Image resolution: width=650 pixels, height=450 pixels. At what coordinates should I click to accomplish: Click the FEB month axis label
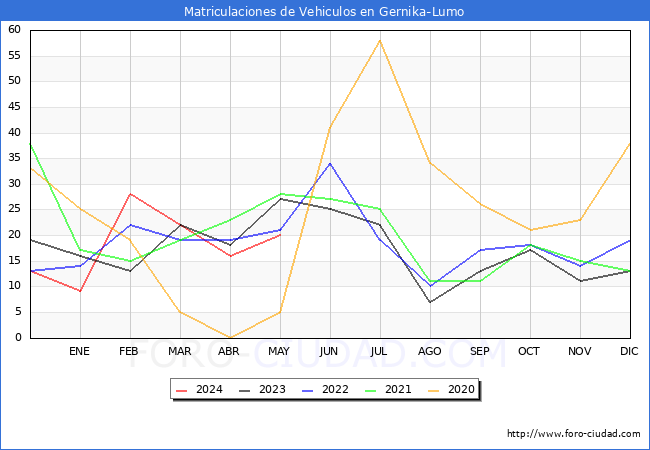point(129,351)
